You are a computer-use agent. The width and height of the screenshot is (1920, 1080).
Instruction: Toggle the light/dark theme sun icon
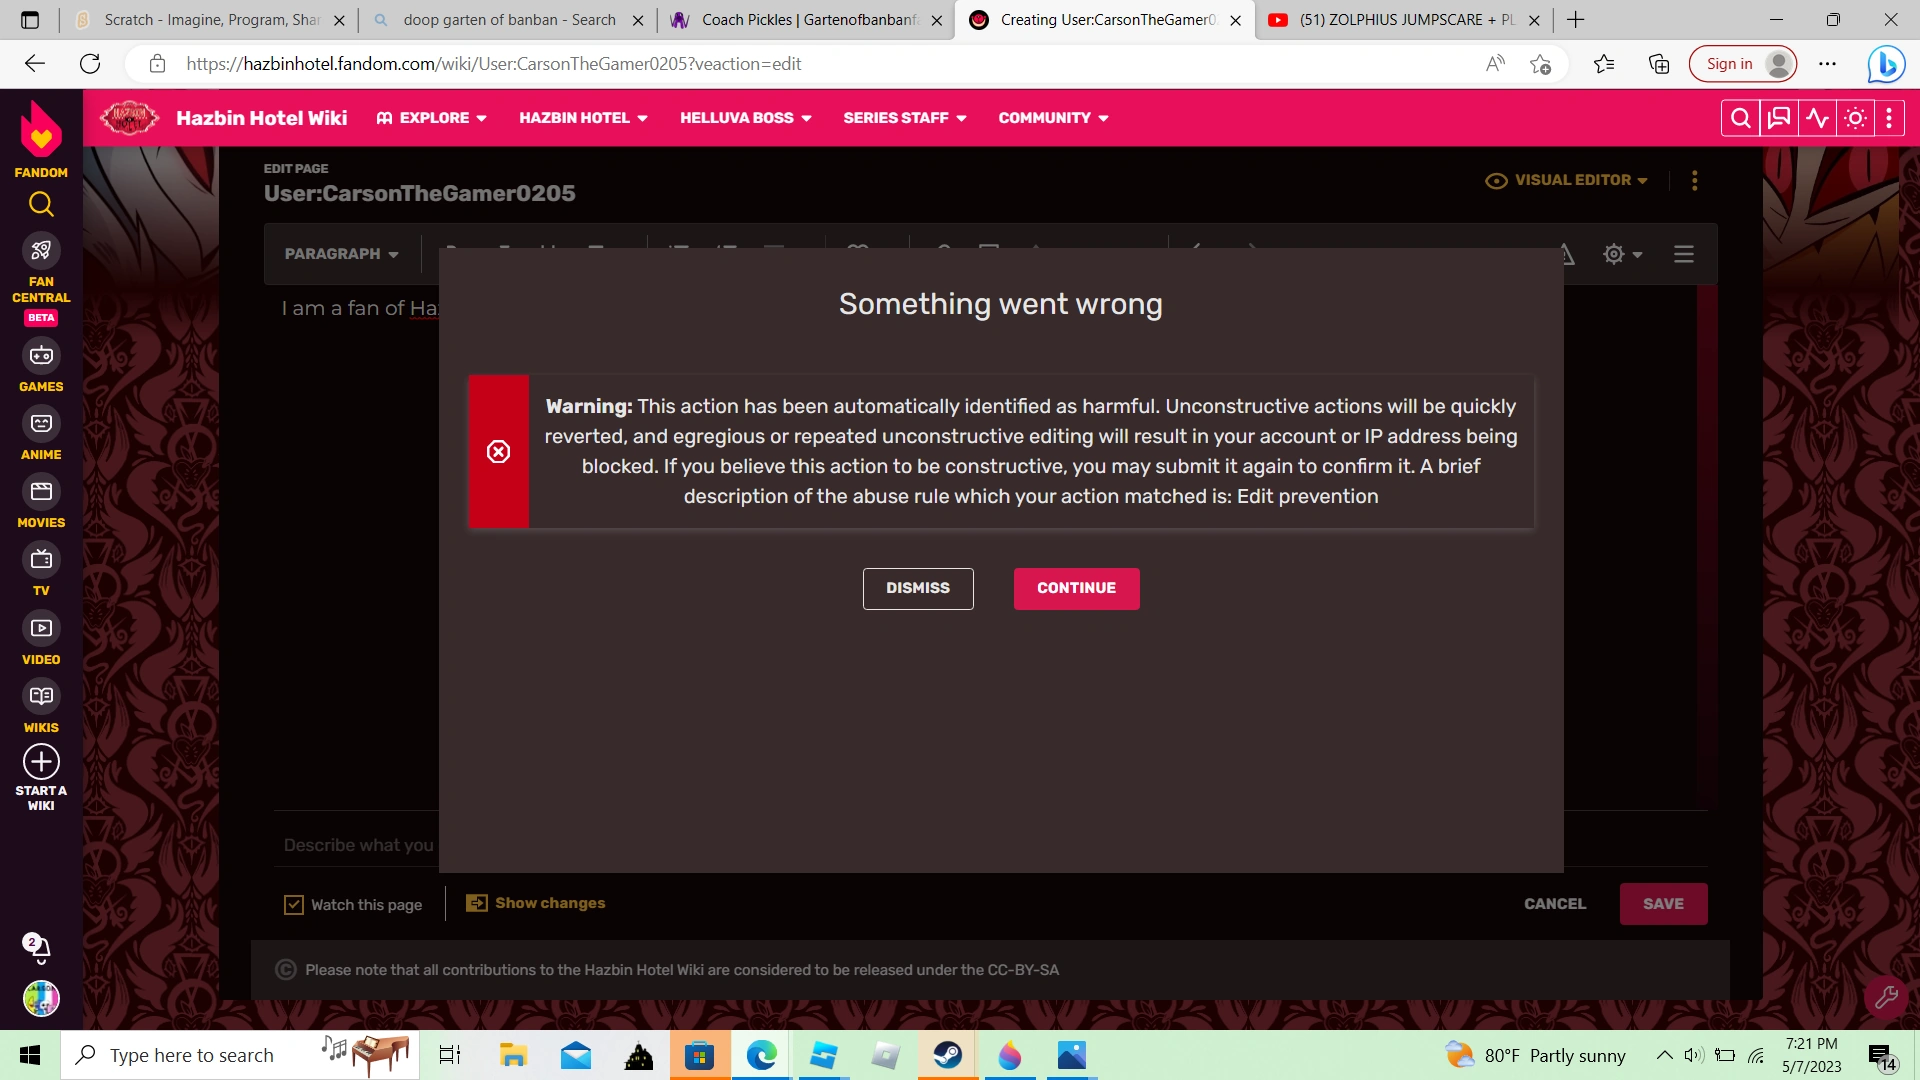pos(1855,117)
